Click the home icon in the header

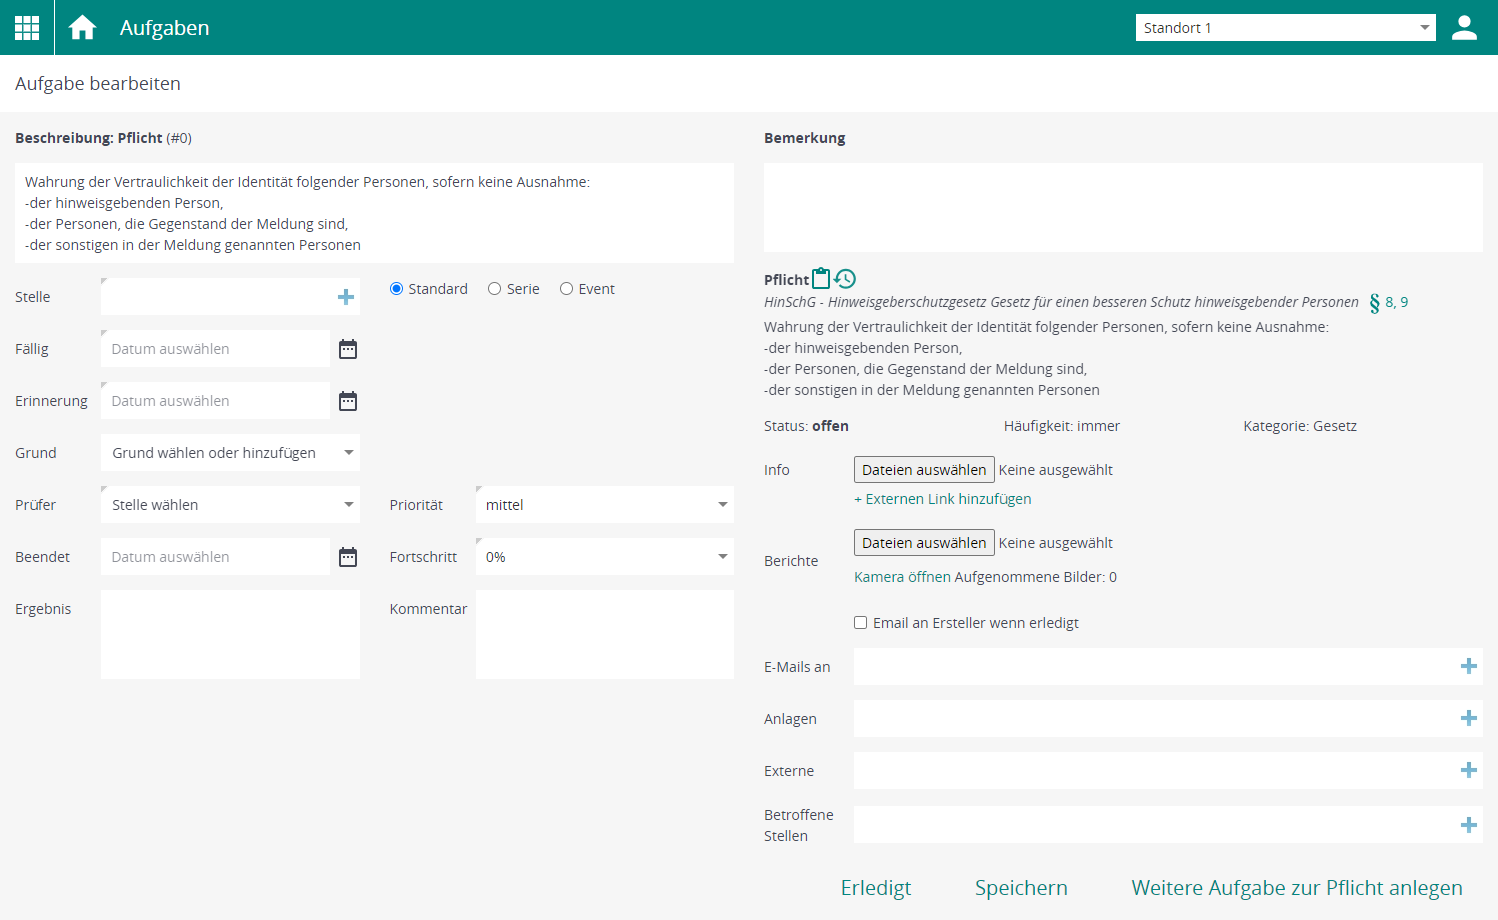tap(82, 27)
